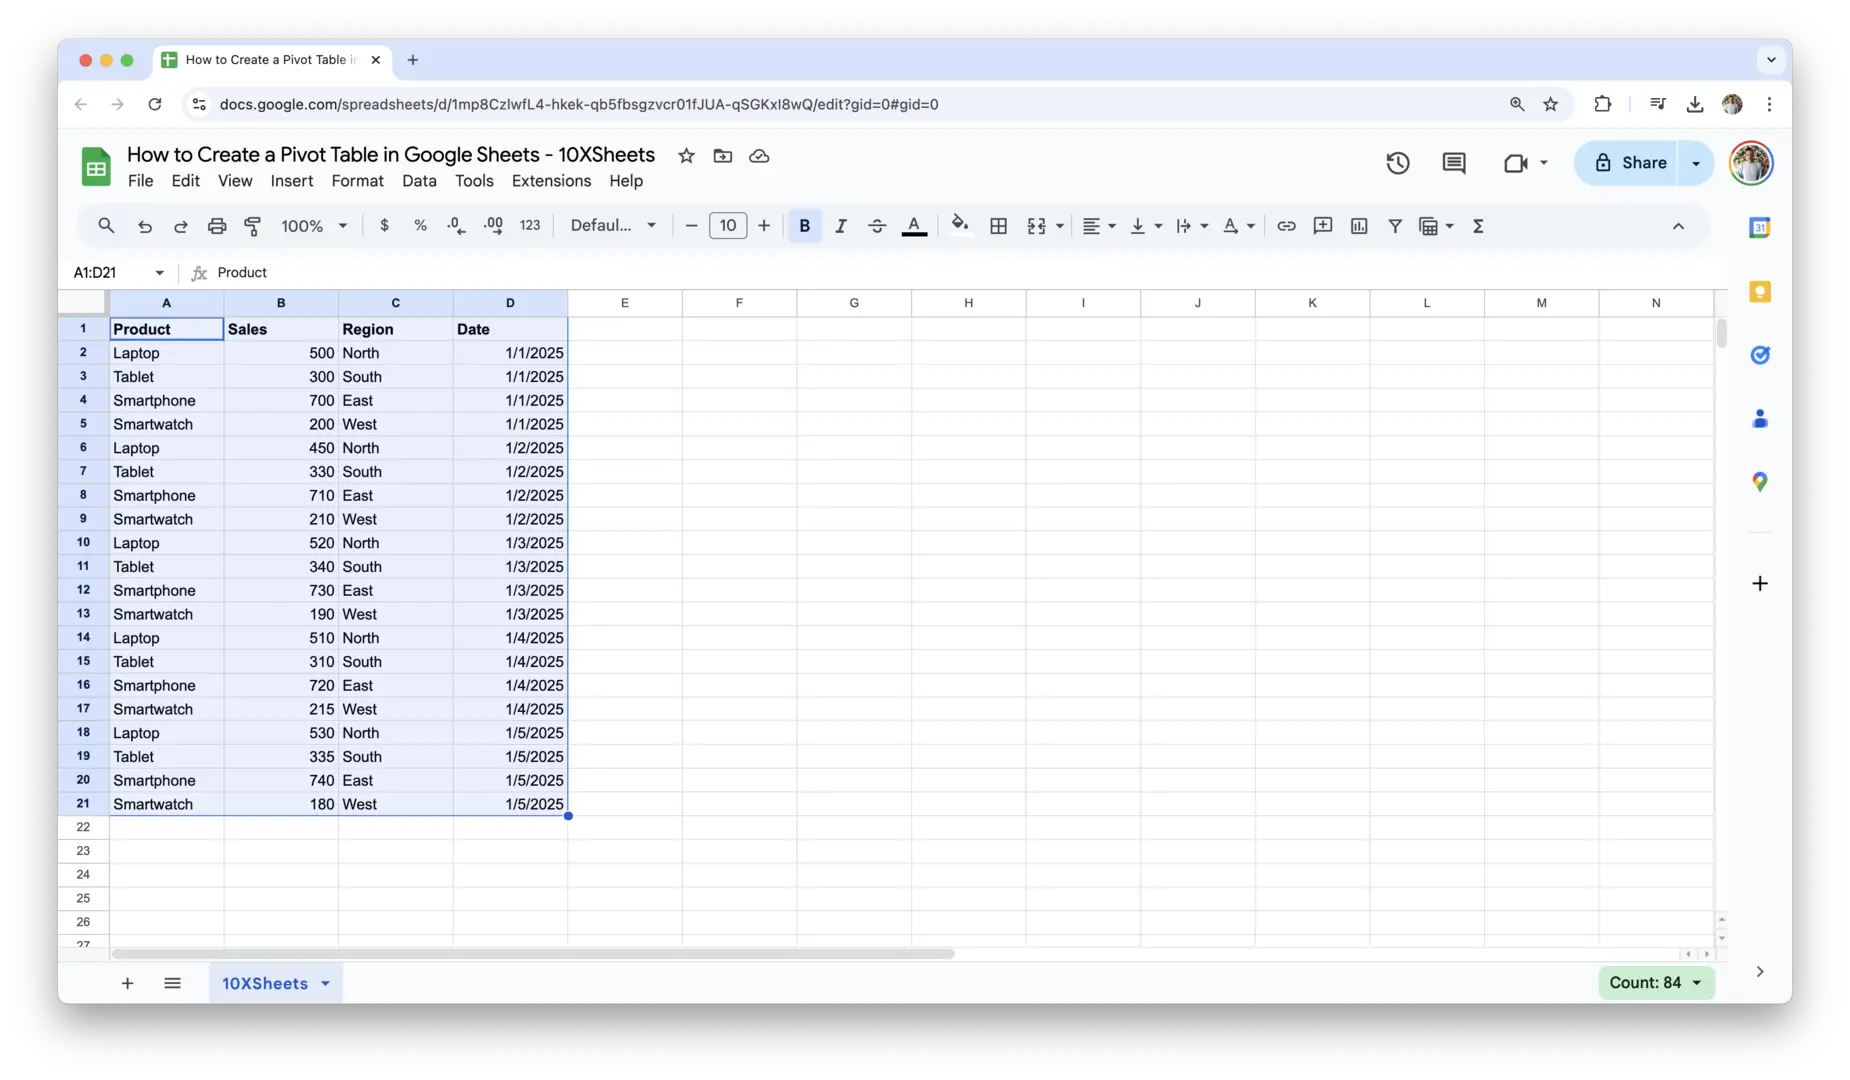Open the Google Keep side panel icon

1759,292
